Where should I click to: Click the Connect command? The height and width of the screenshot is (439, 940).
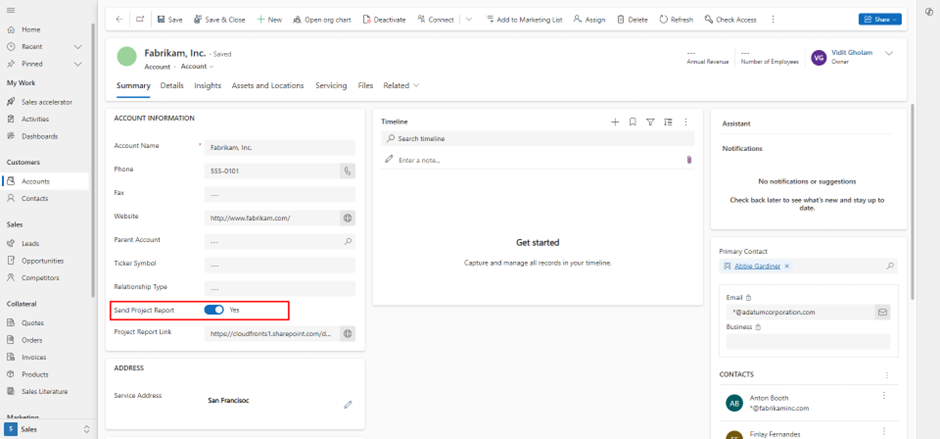point(436,19)
